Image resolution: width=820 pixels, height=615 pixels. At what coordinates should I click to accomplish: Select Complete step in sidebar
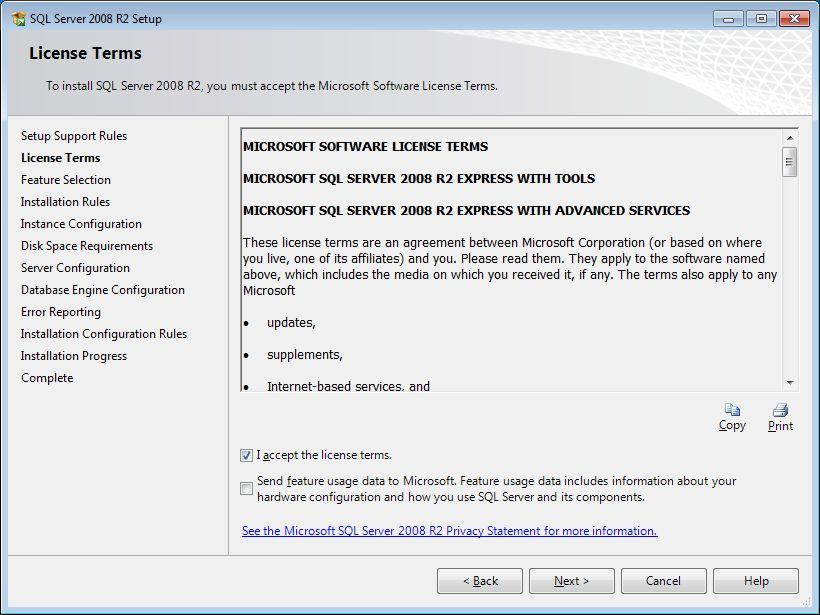[47, 378]
